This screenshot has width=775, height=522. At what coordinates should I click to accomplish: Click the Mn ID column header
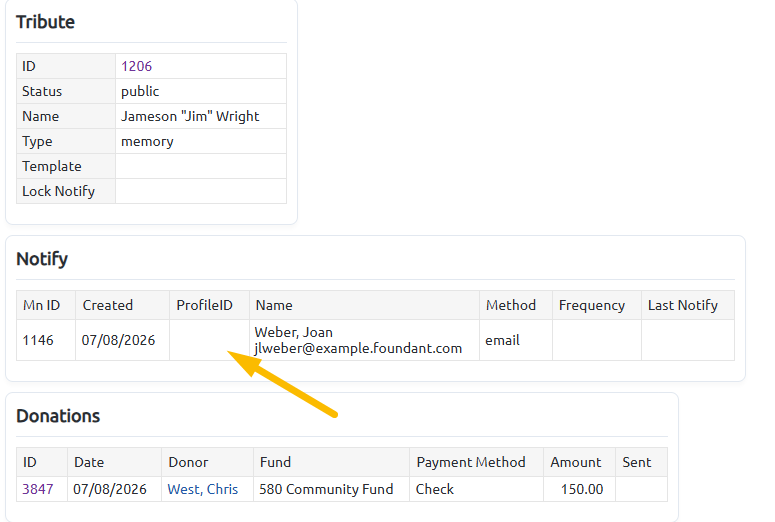[46, 305]
